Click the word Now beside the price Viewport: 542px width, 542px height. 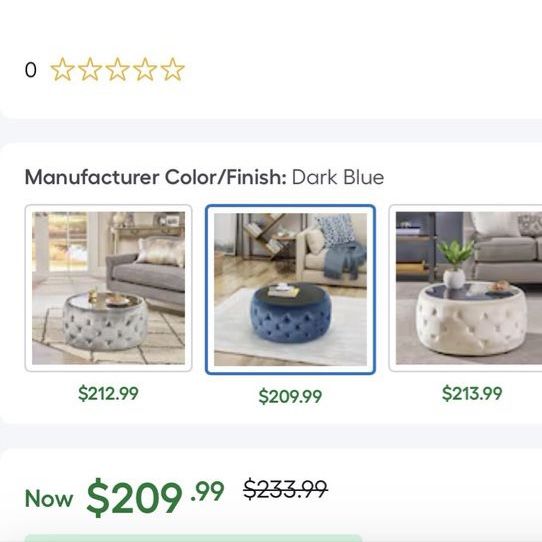pyautogui.click(x=49, y=499)
